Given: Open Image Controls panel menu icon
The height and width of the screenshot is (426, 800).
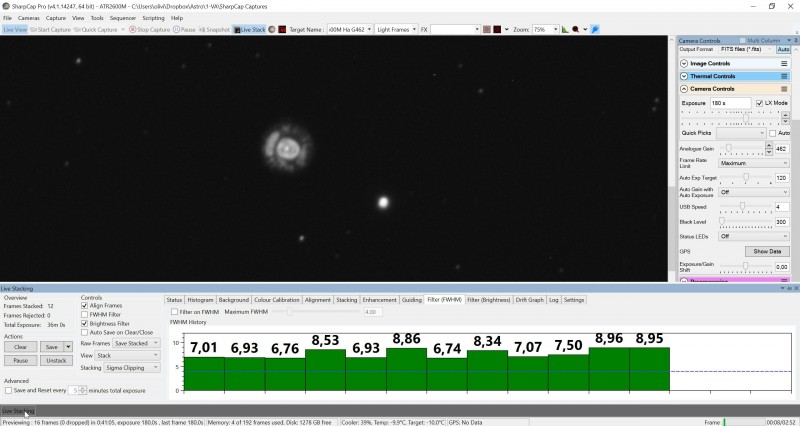Looking at the screenshot, I should [x=784, y=63].
